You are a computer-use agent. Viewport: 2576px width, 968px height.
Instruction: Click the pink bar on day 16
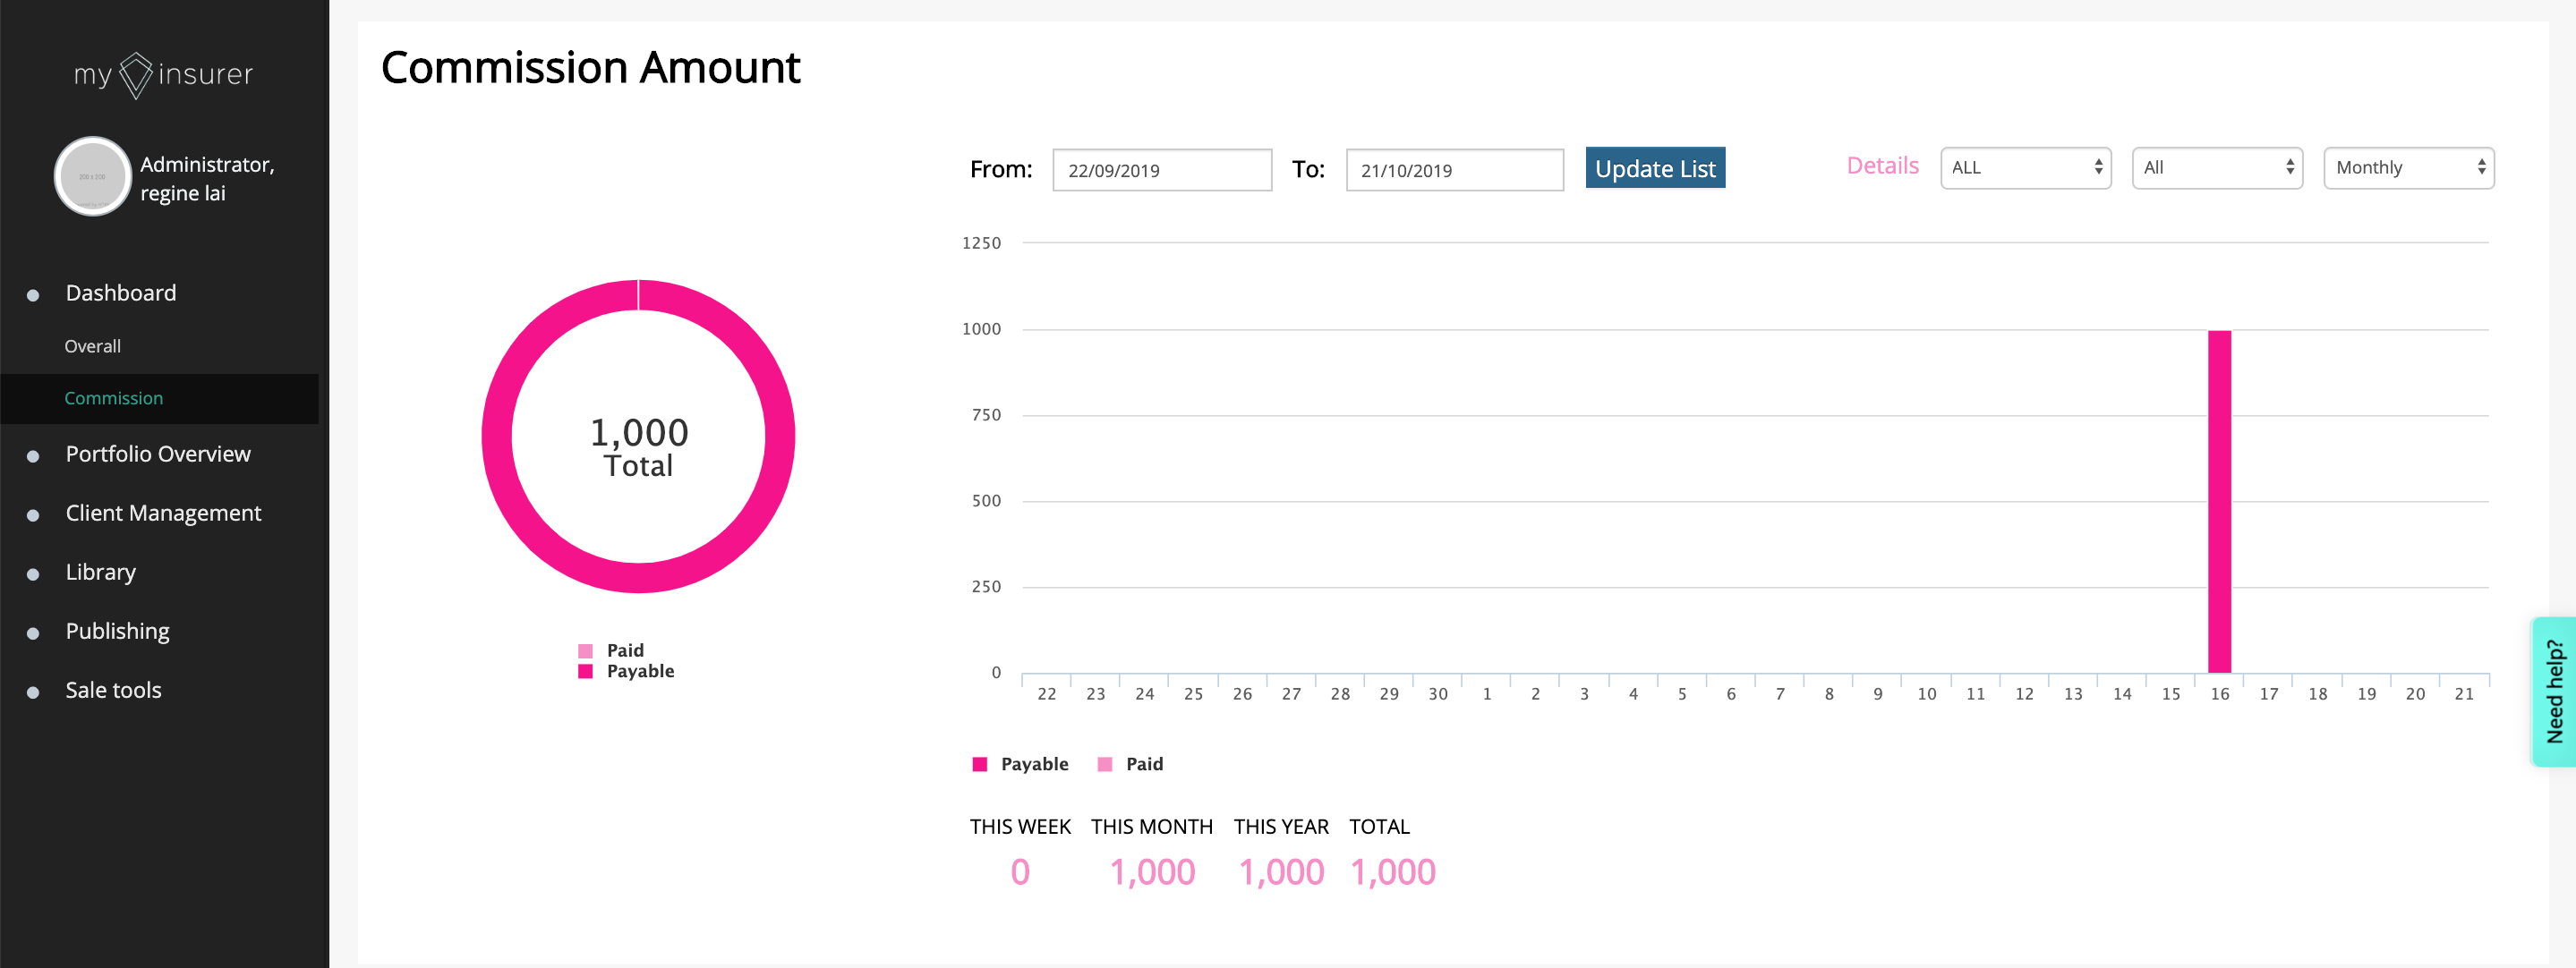click(x=2218, y=500)
